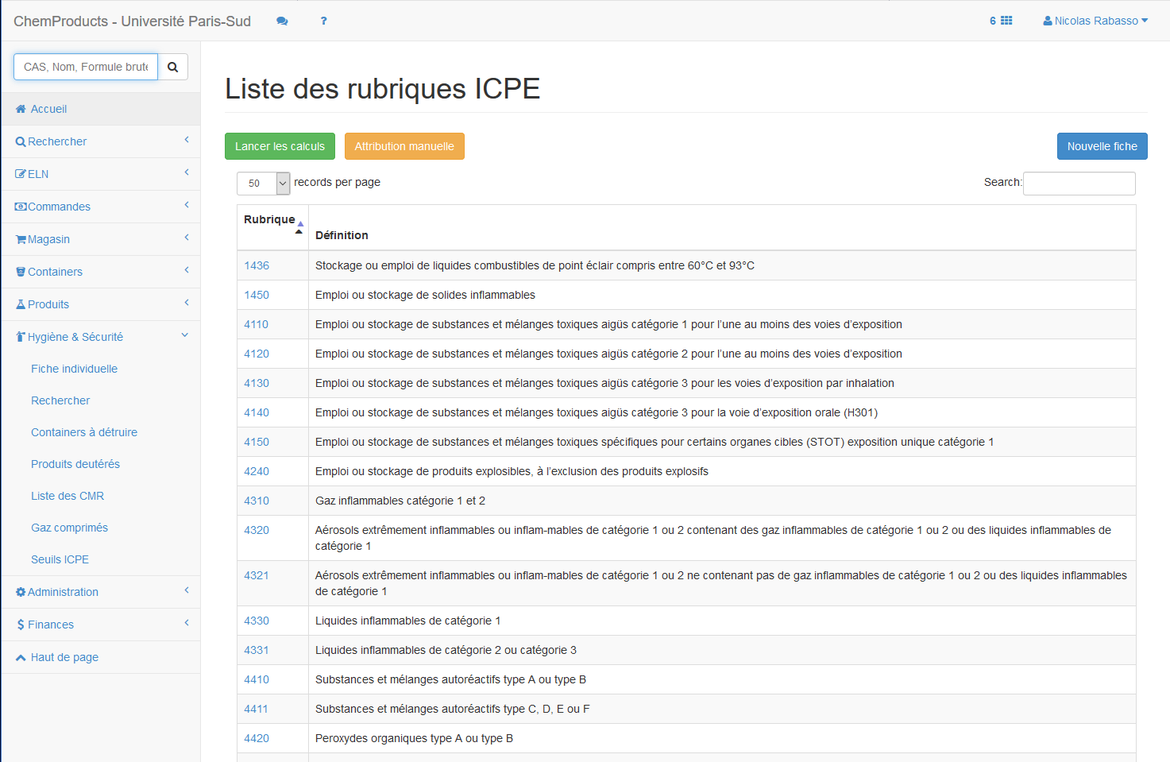Click the flask icon beside Produits
The image size is (1170, 762).
click(x=21, y=305)
